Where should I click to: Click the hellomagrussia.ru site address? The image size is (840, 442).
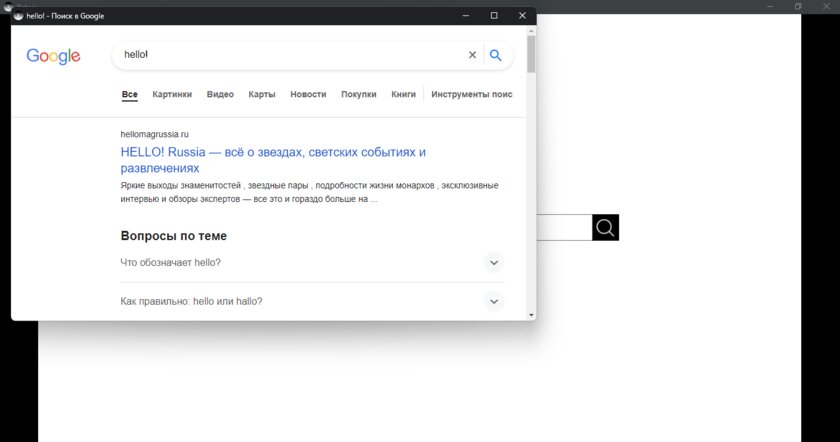click(x=154, y=134)
